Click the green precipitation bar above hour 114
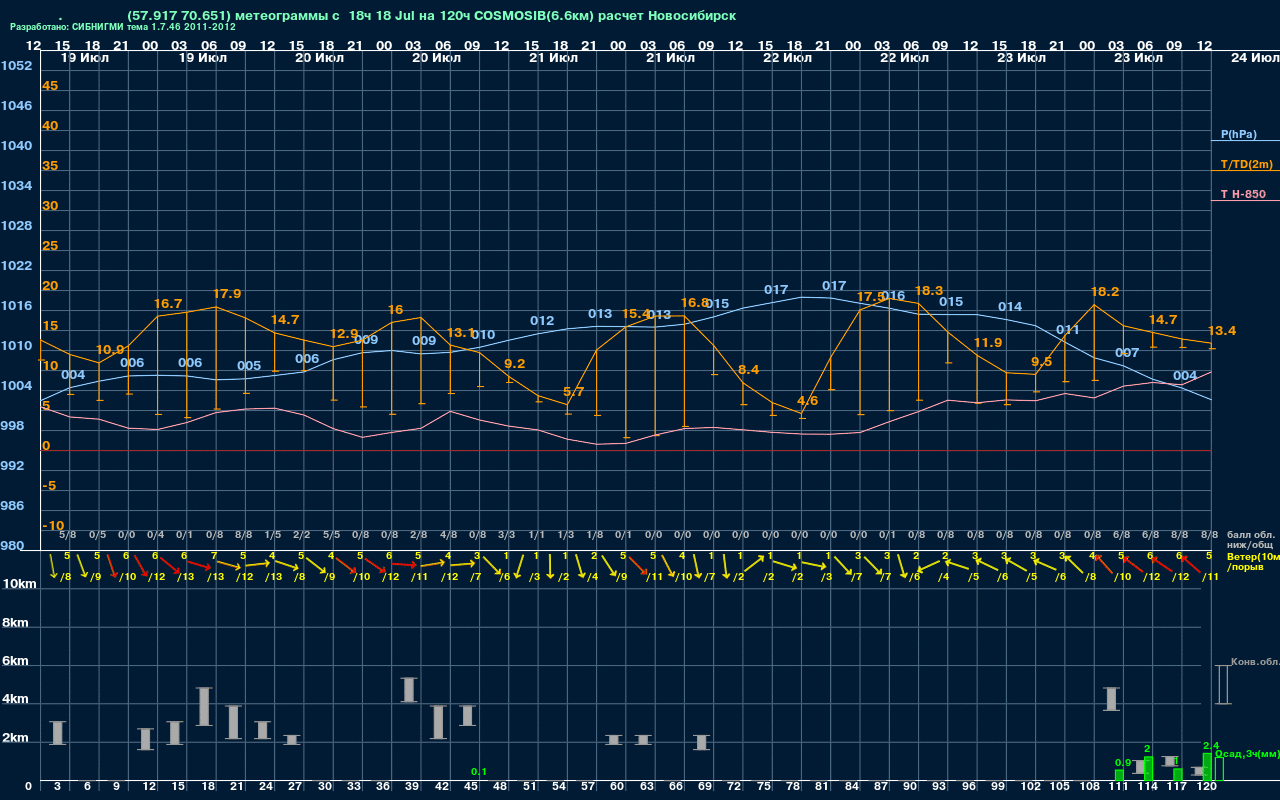Viewport: 1280px width, 800px height. pos(1148,768)
